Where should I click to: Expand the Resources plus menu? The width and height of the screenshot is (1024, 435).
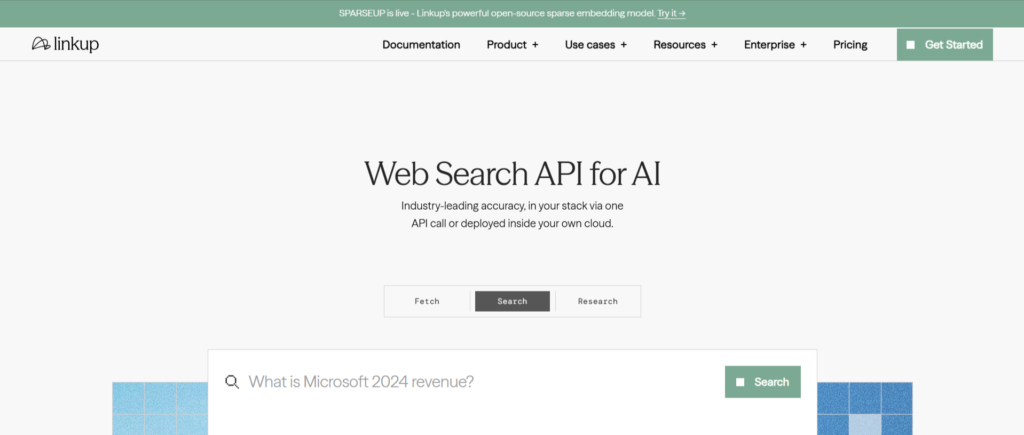tap(685, 44)
